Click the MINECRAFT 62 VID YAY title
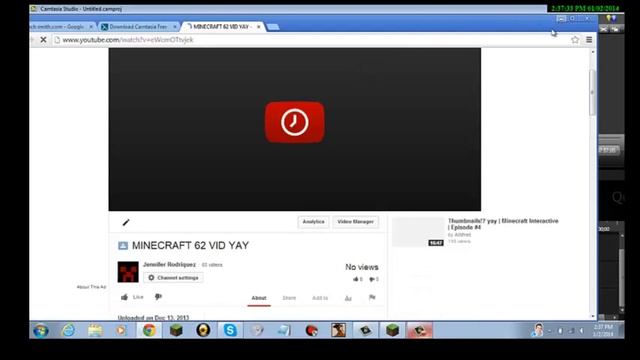 [190, 245]
